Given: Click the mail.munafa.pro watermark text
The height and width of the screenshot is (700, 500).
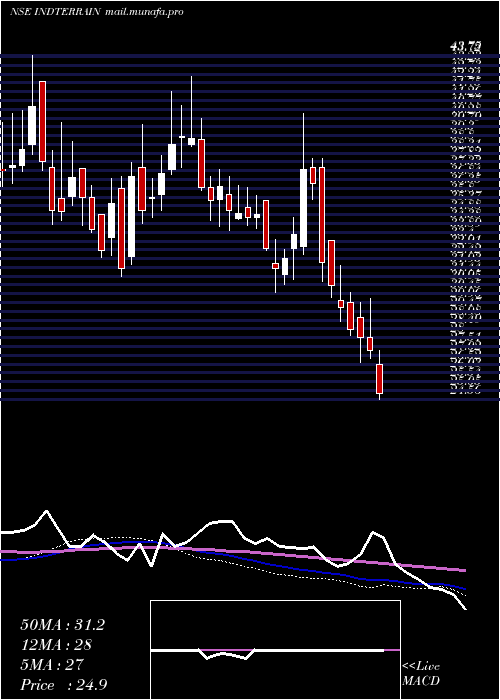Looking at the screenshot, I should coord(144,12).
